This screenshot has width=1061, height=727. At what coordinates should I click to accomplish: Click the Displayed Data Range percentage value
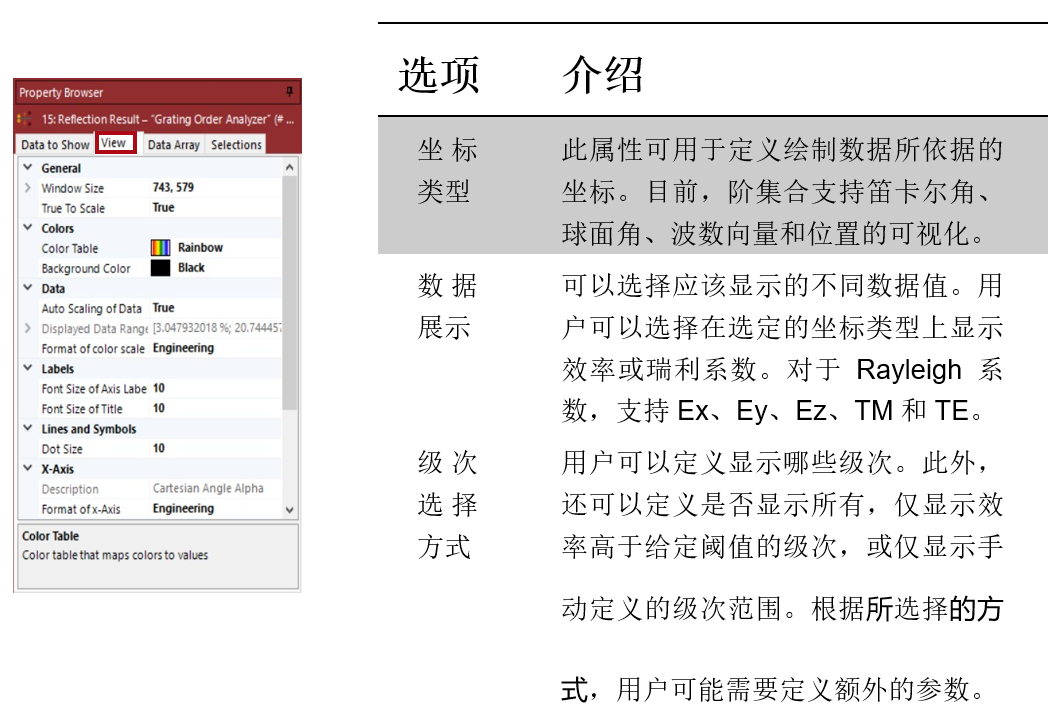pos(217,328)
